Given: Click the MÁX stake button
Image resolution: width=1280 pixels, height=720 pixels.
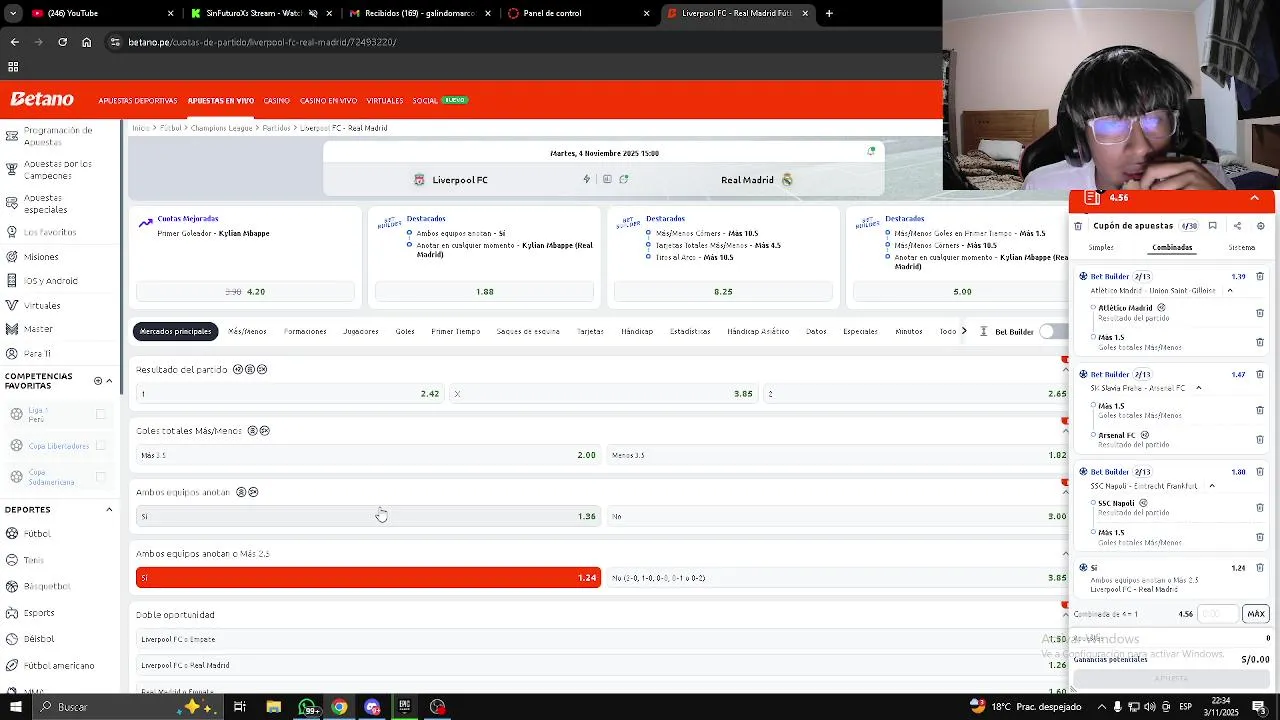Looking at the screenshot, I should tap(1256, 614).
